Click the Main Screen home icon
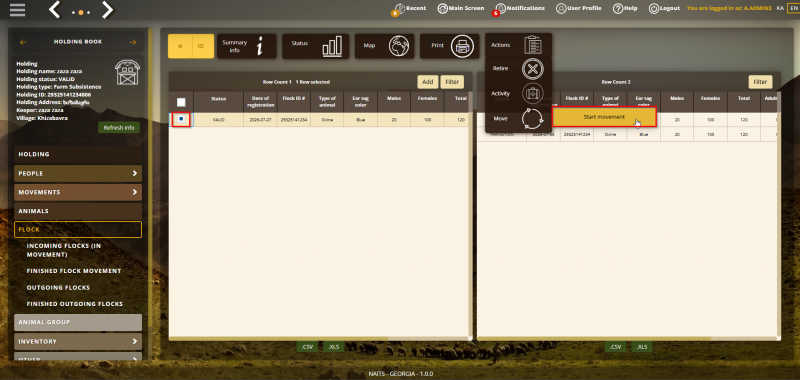 (443, 9)
